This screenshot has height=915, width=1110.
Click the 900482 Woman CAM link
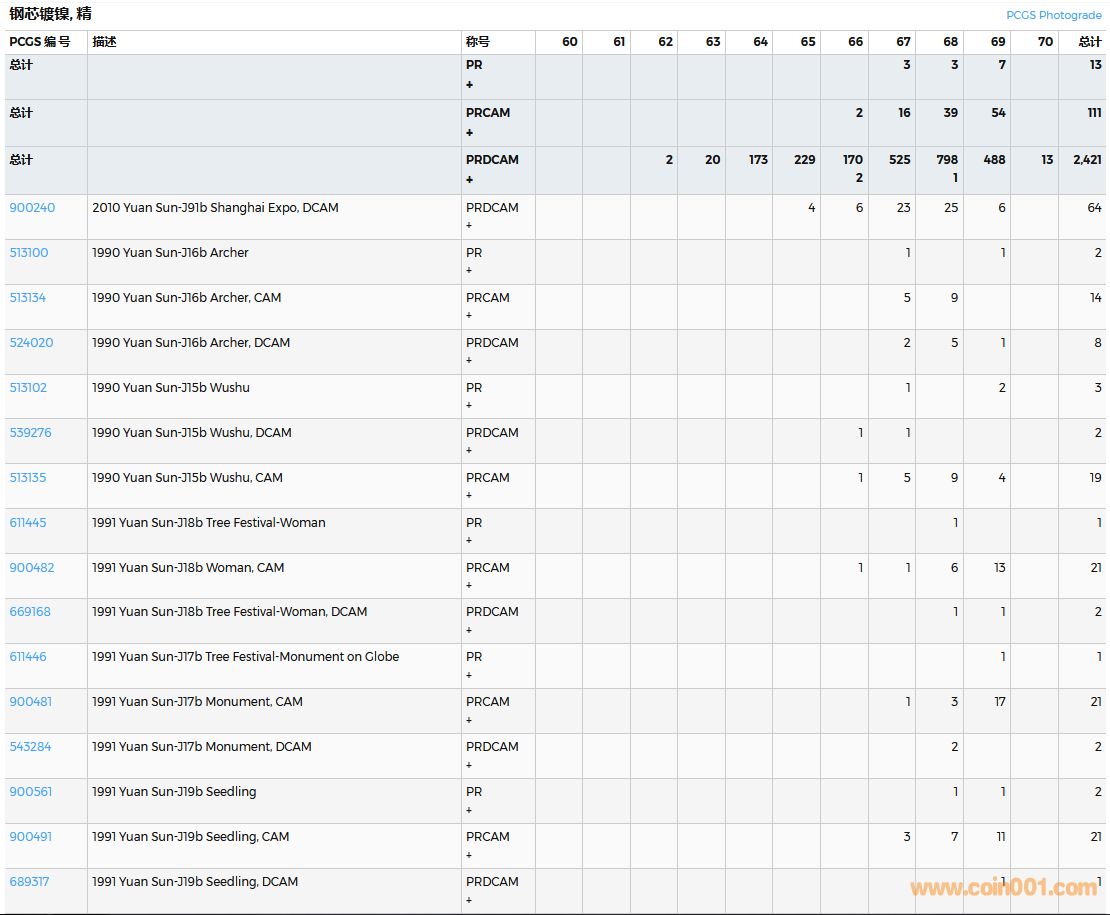[32, 568]
